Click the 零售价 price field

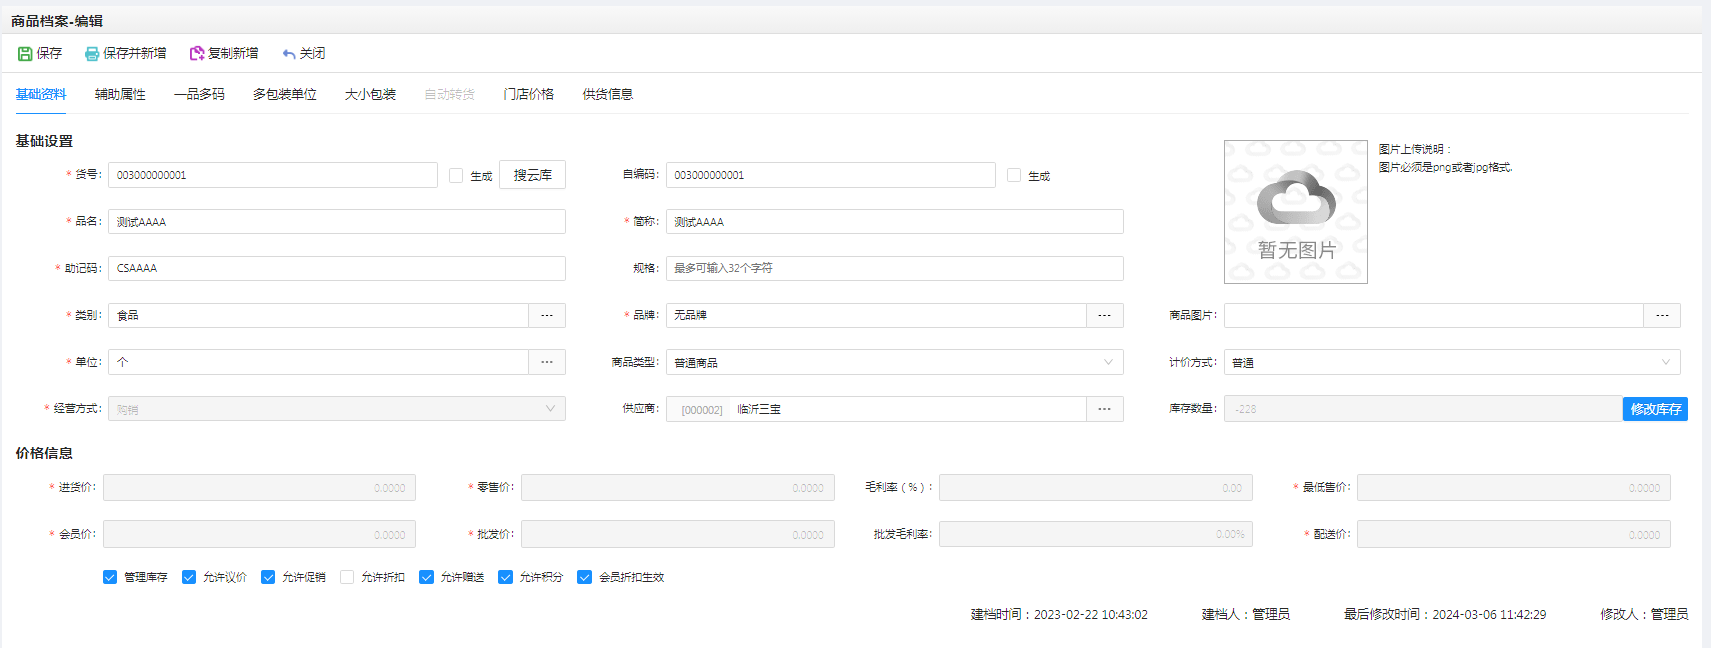coord(677,488)
